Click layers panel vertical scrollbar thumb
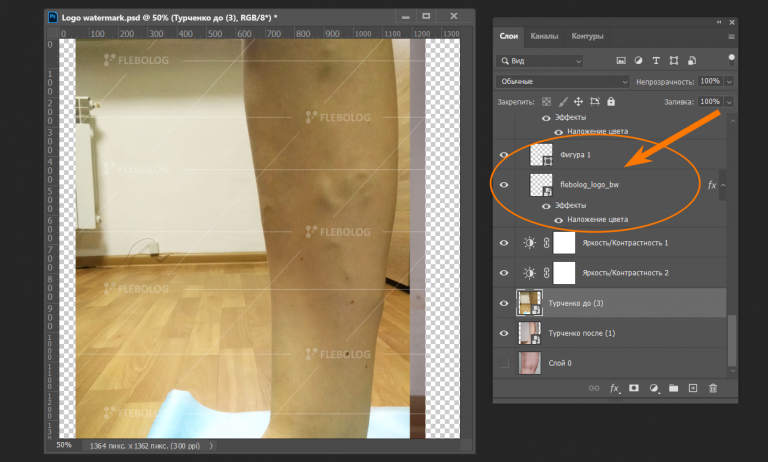Image resolution: width=768 pixels, height=462 pixels. pos(732,340)
